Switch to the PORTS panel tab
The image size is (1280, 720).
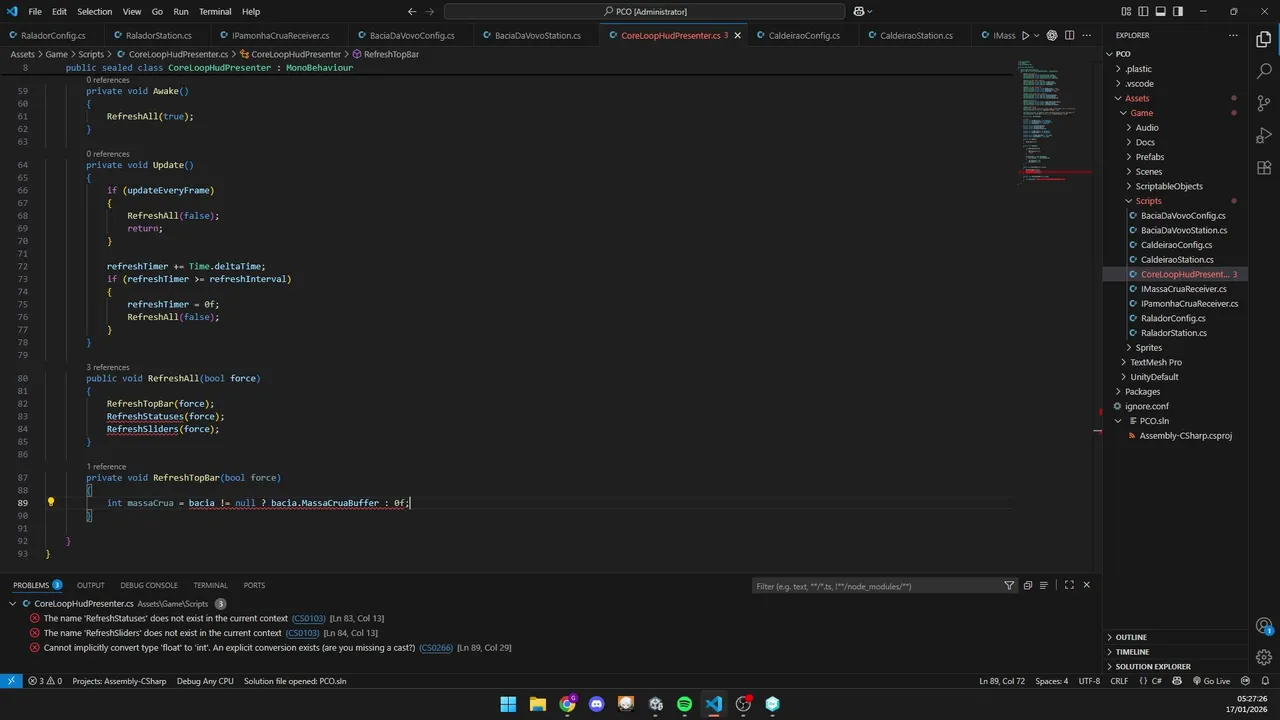[254, 585]
